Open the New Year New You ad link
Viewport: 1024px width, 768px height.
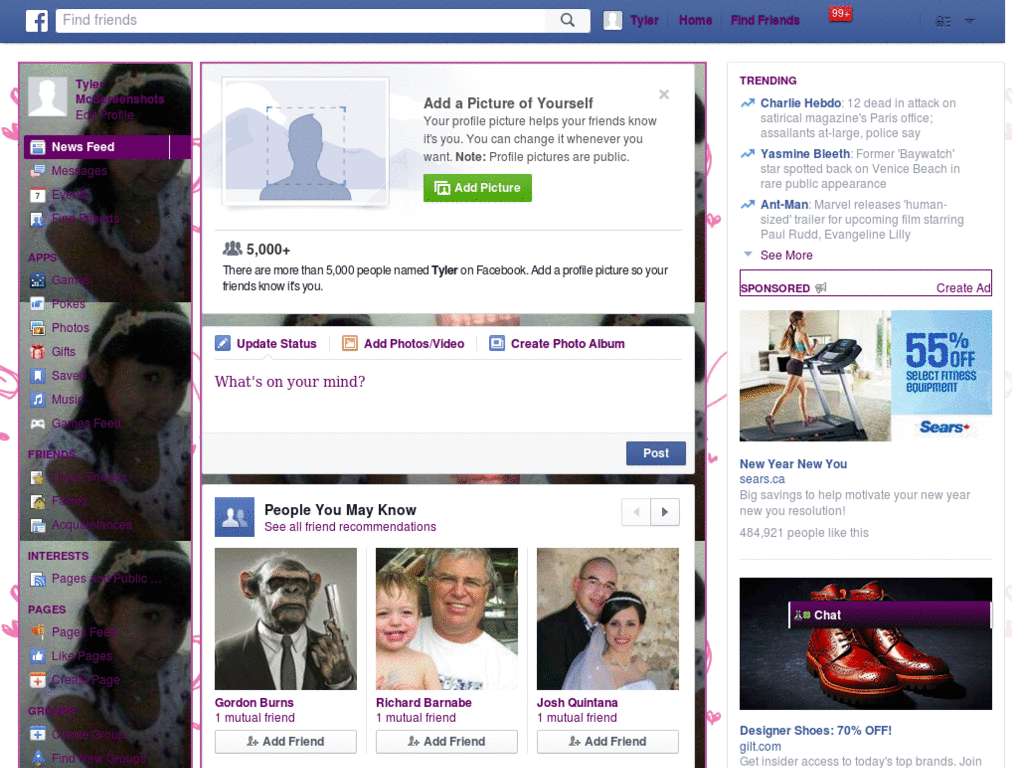[x=793, y=464]
